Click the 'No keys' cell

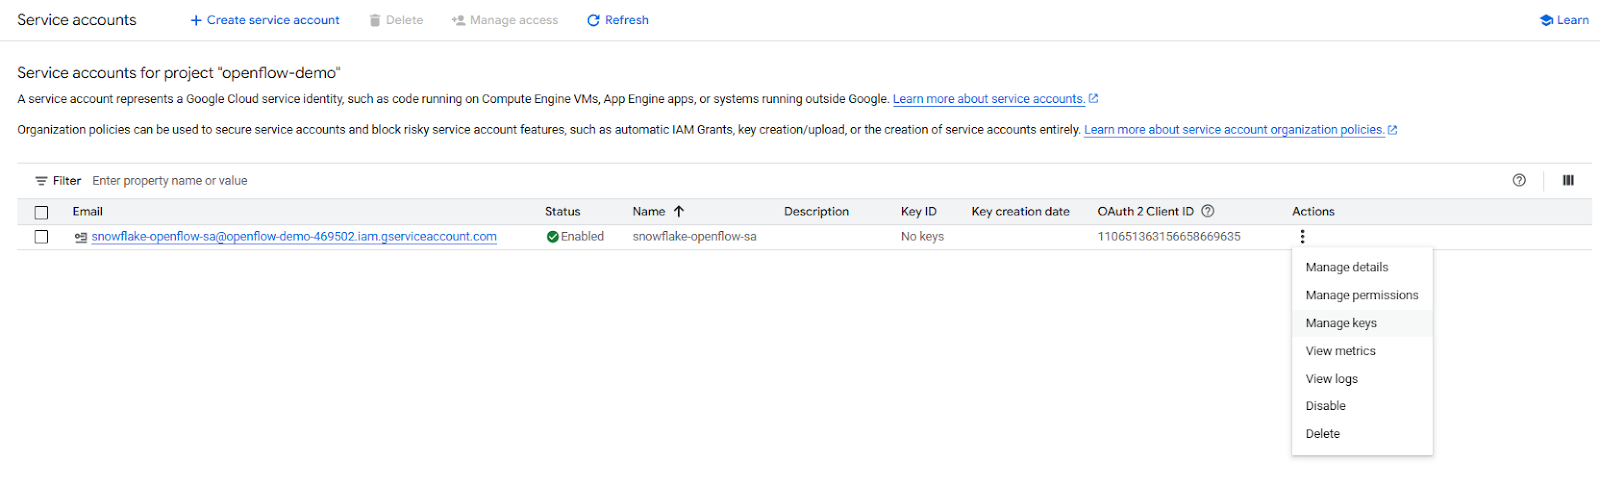(922, 237)
